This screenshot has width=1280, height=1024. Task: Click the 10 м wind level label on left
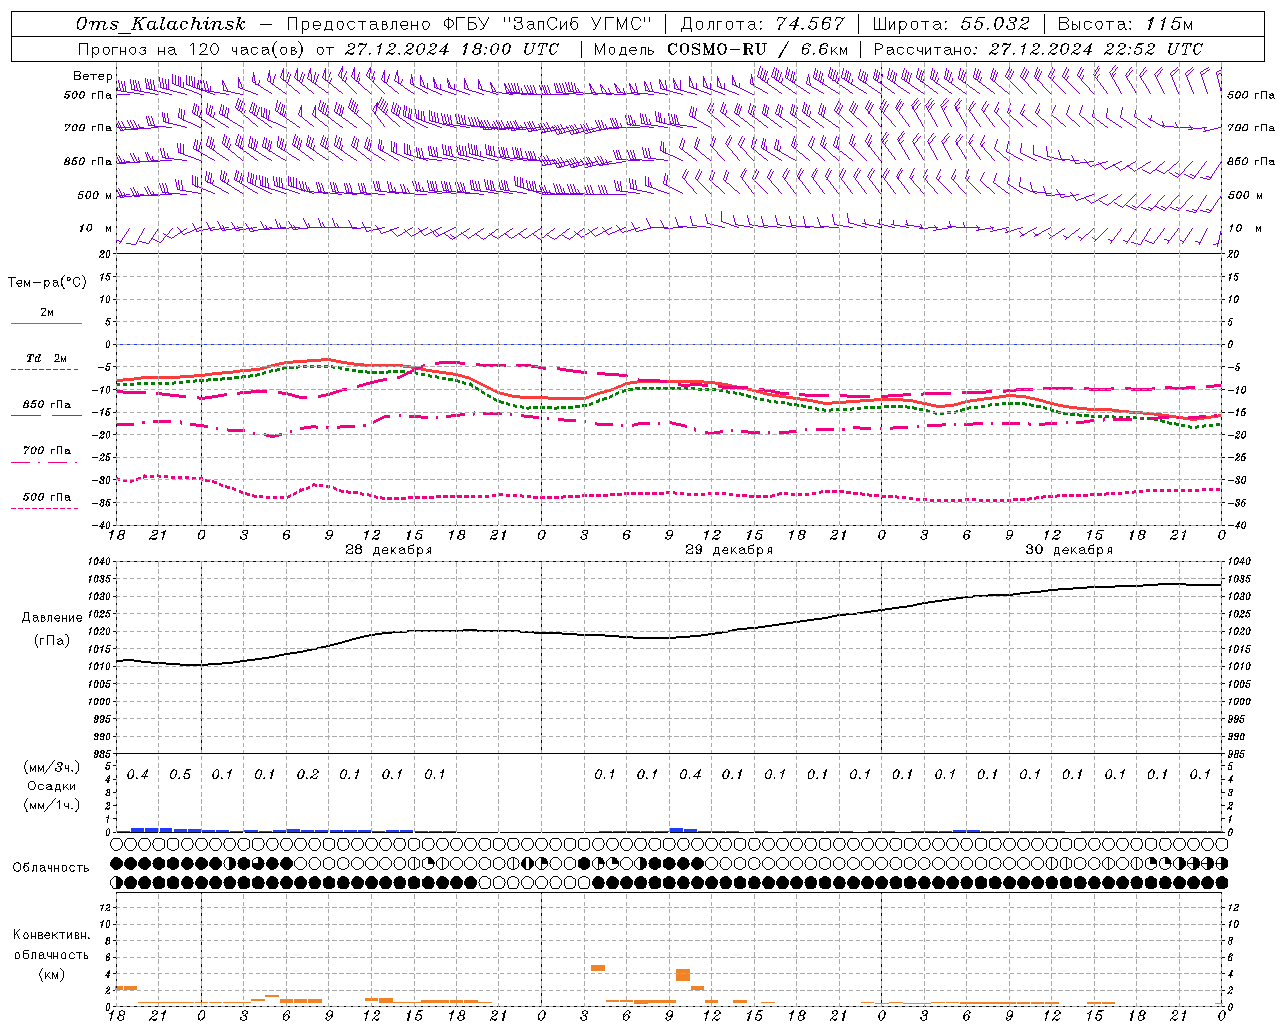95,229
